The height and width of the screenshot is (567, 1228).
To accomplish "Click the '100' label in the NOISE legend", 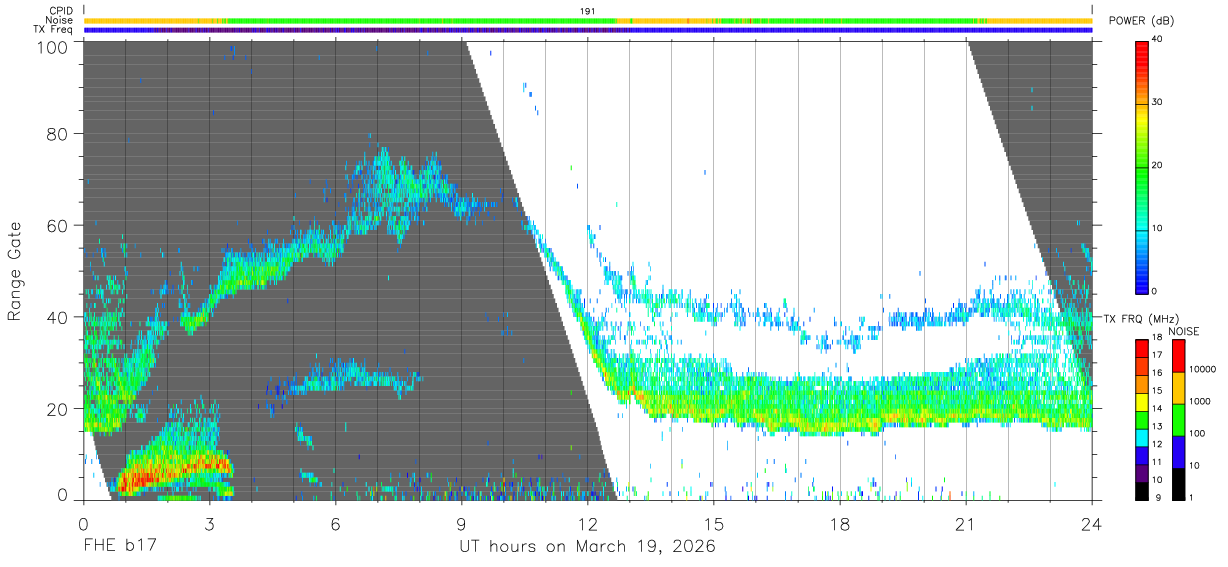I will (x=1199, y=433).
